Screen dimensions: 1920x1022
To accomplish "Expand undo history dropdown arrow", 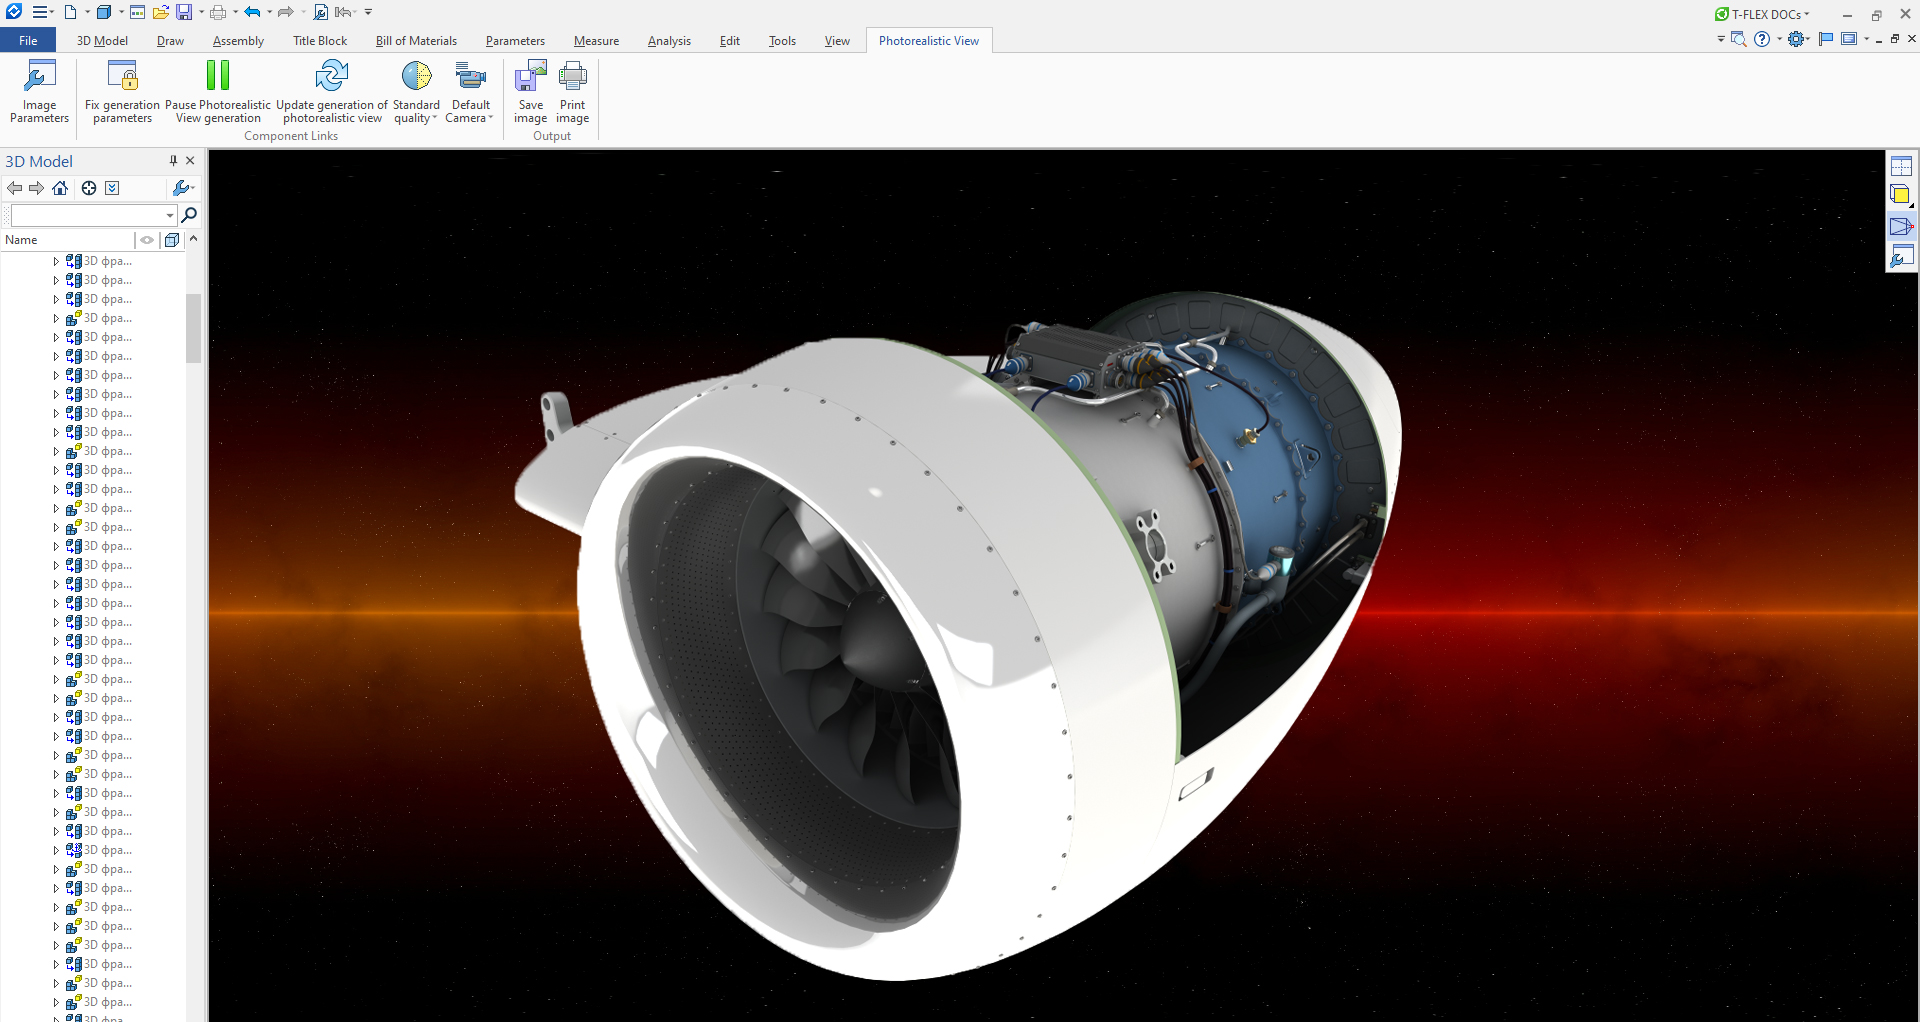I will [x=270, y=12].
